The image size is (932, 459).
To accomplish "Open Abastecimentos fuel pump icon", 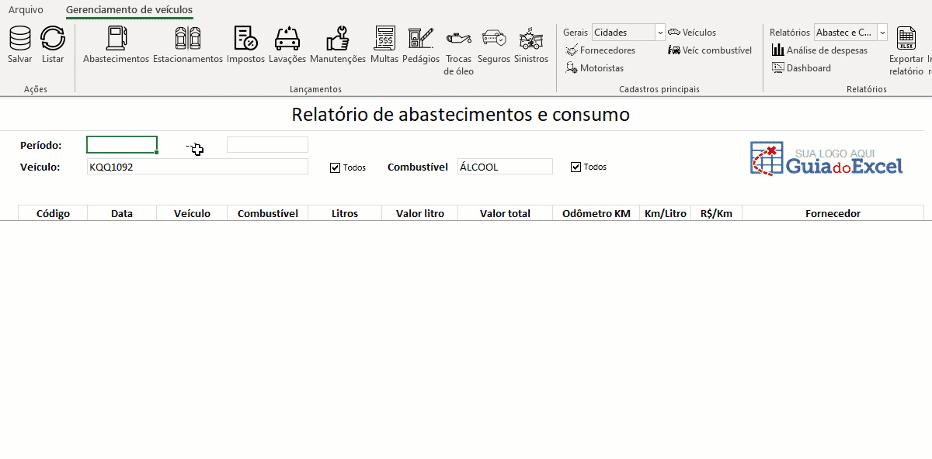I will tap(116, 39).
